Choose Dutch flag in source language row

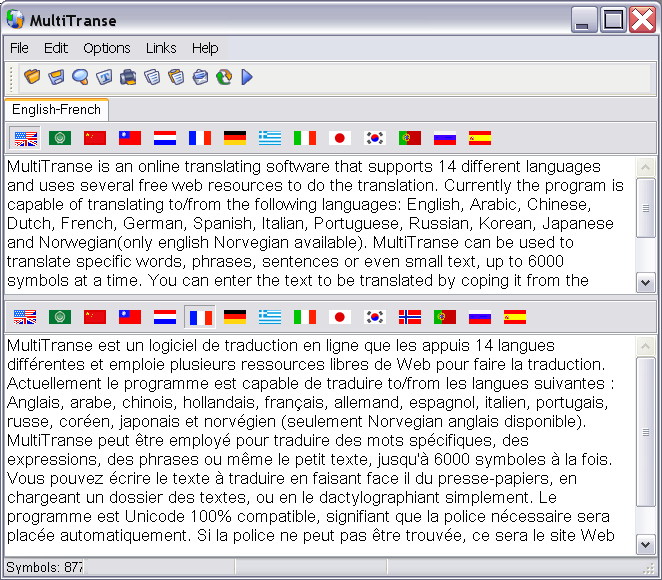165,138
